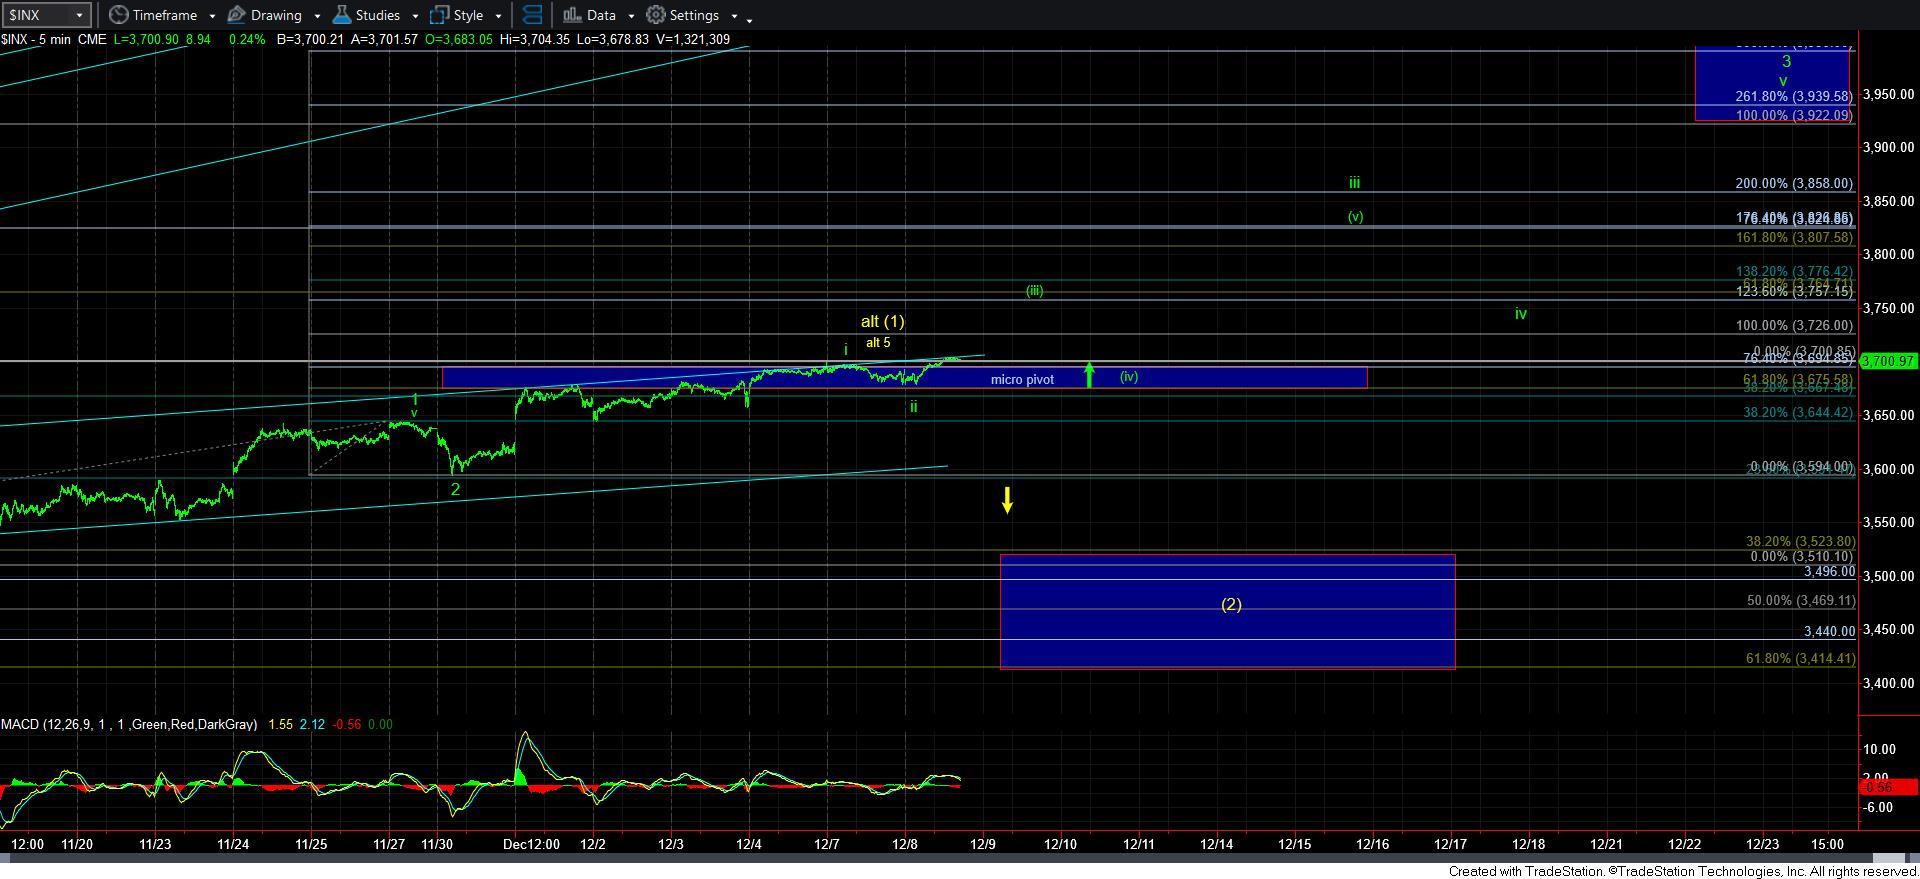Select the MACD (12,26,9...) study label
This screenshot has width=1920, height=879.
[129, 724]
